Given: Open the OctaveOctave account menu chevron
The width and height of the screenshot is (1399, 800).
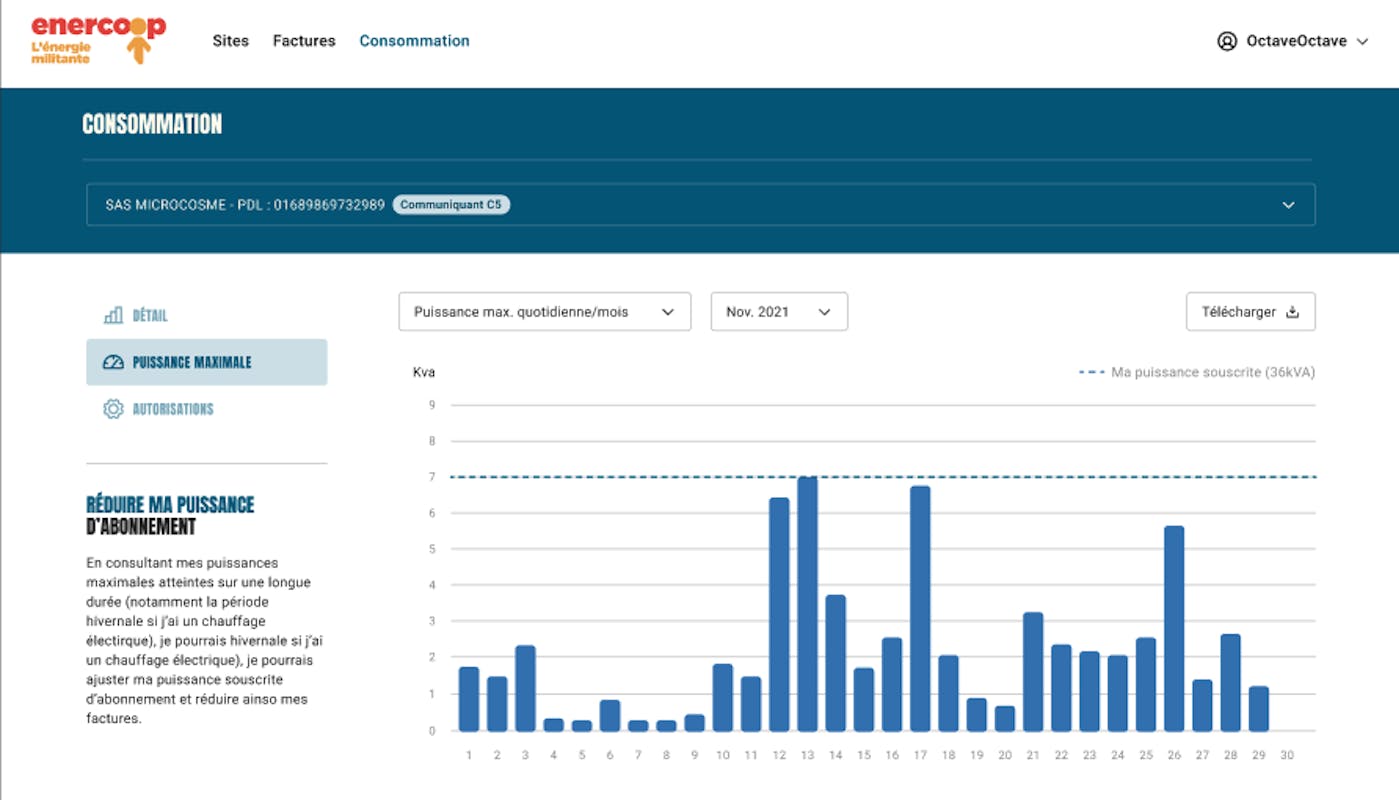Looking at the screenshot, I should coord(1362,42).
